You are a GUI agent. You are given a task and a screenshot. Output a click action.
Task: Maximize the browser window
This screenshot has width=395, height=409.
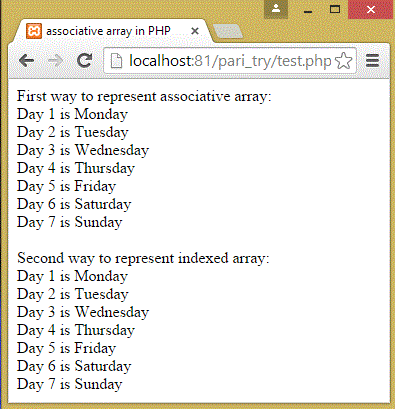point(335,9)
